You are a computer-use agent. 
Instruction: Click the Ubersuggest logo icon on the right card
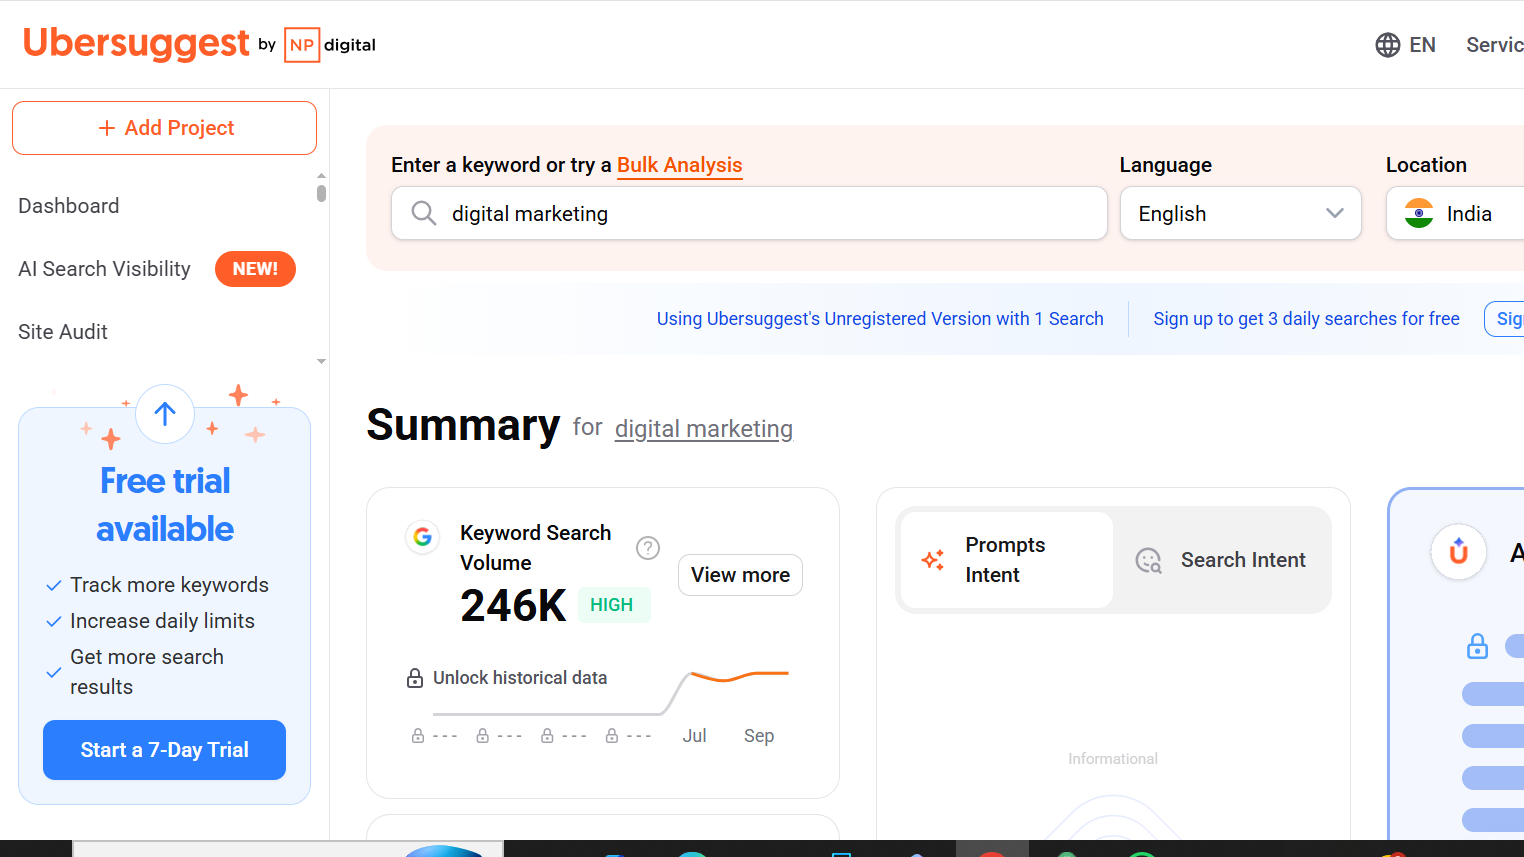tap(1458, 552)
